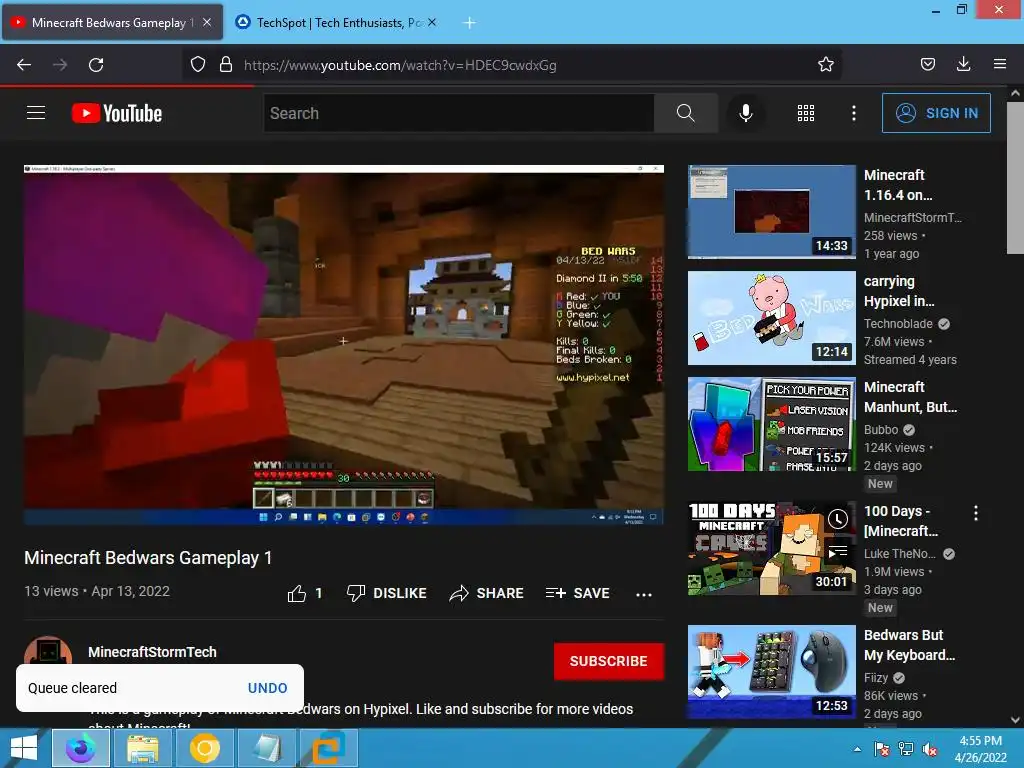Select the Minecraft Bedwars Gameplay tab
This screenshot has height=768, width=1024.
point(112,22)
